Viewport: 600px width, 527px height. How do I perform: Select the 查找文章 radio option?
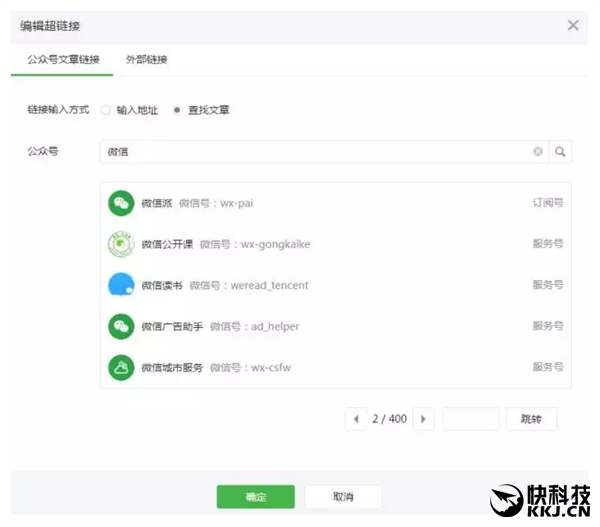coord(178,110)
